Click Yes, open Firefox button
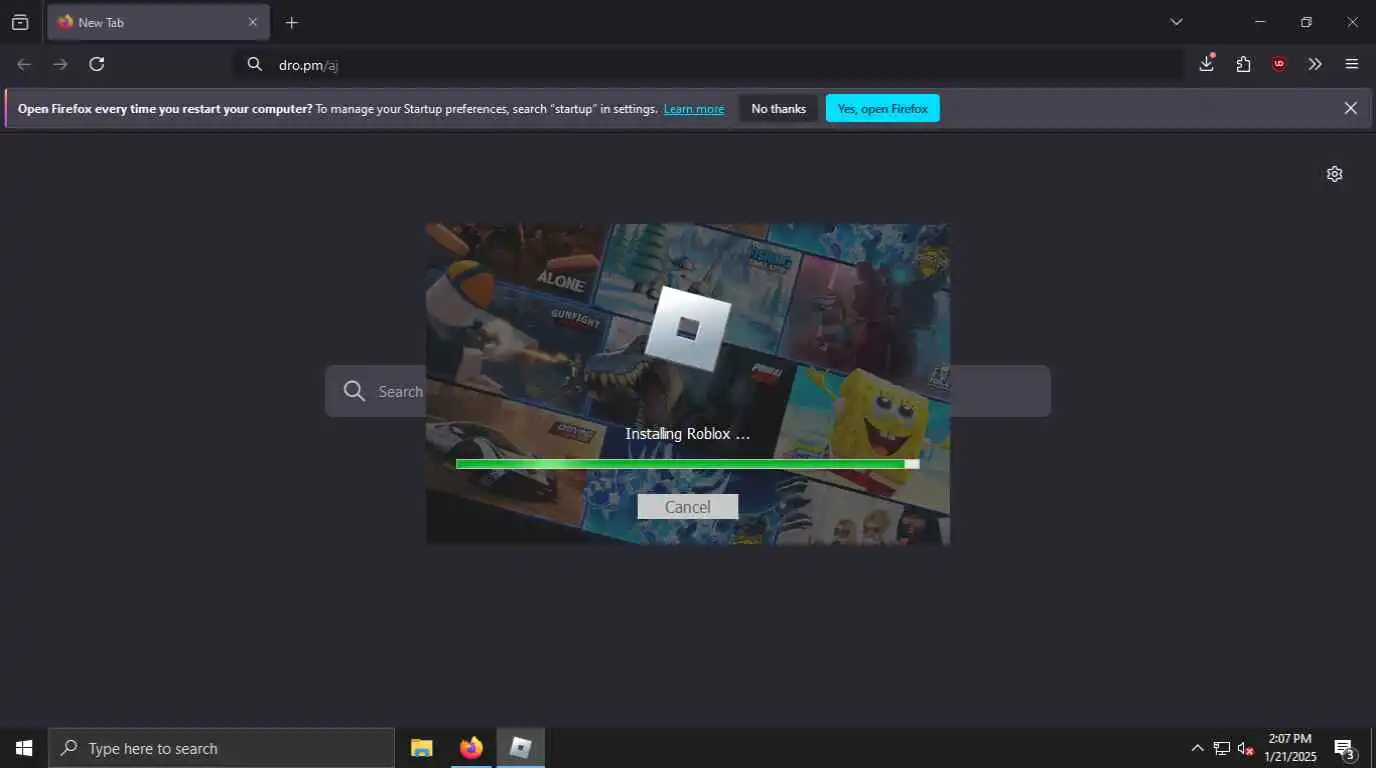1376x768 pixels. click(883, 109)
